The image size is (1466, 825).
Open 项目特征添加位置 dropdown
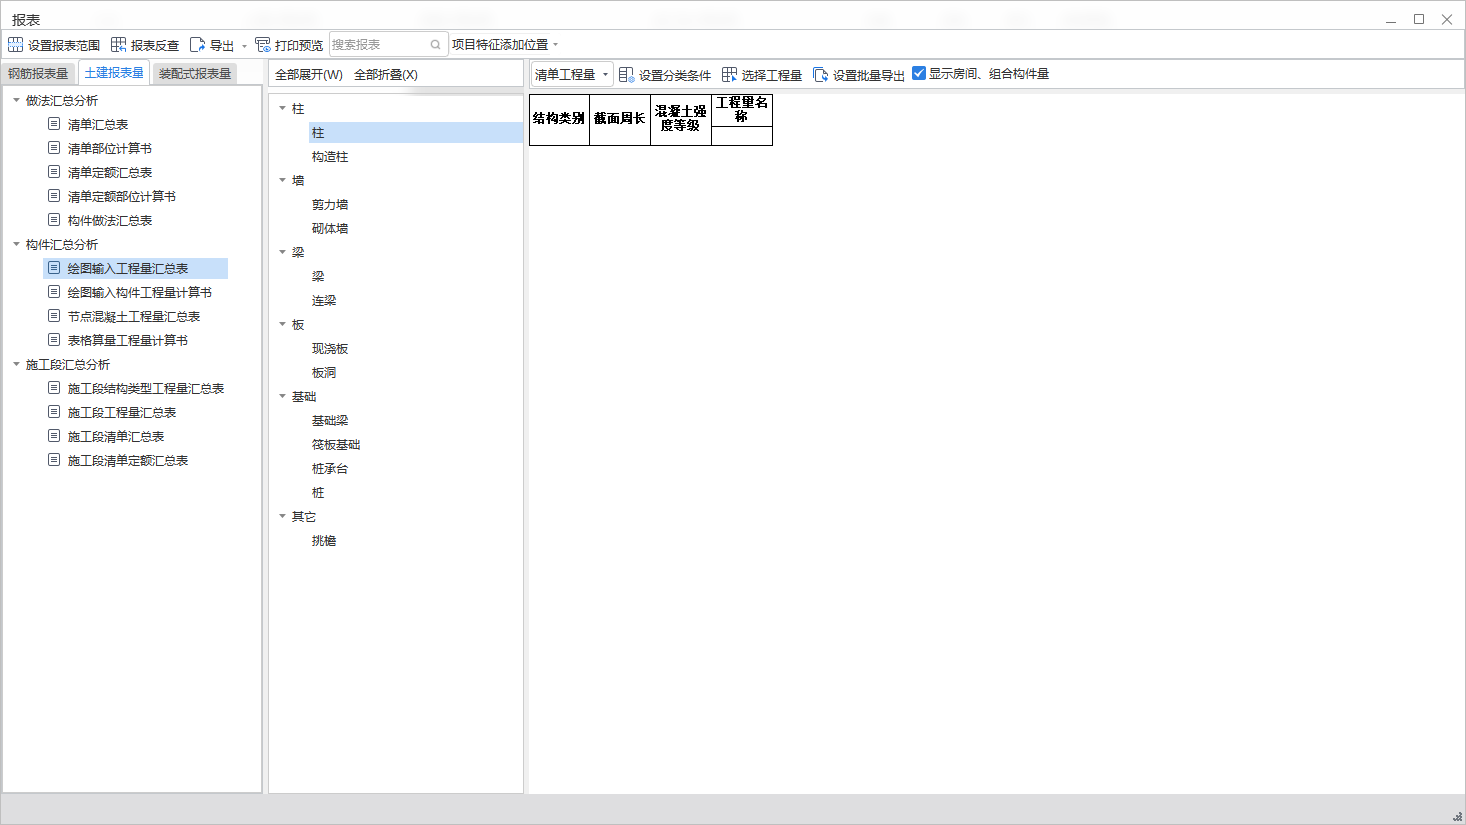[504, 44]
